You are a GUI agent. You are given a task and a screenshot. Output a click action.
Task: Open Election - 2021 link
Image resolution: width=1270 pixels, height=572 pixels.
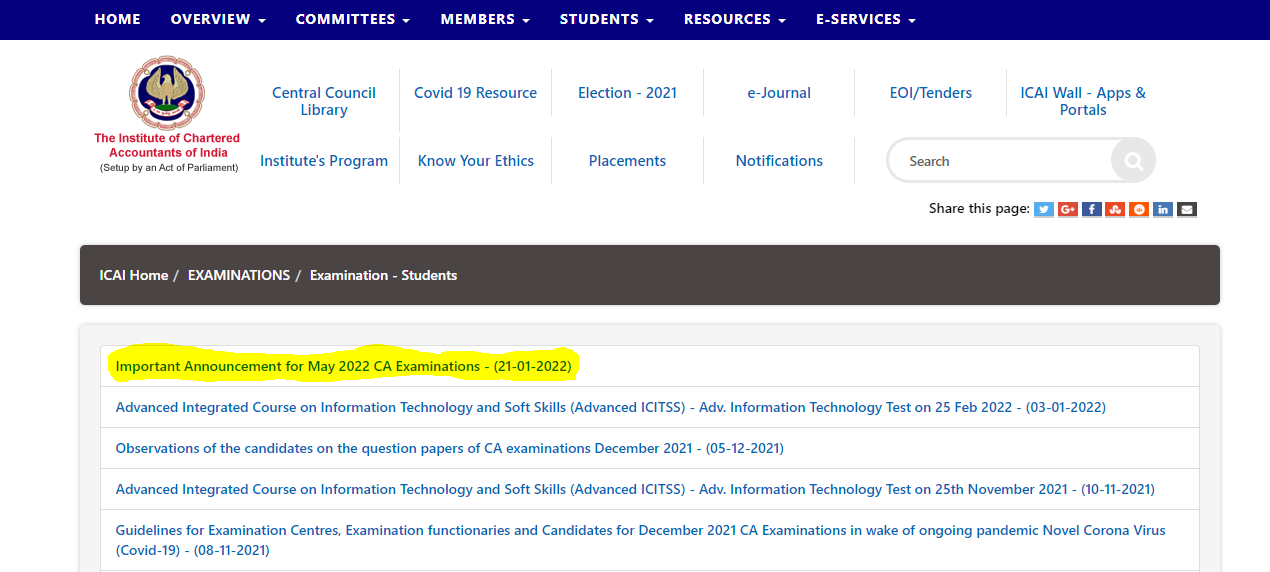click(x=627, y=93)
